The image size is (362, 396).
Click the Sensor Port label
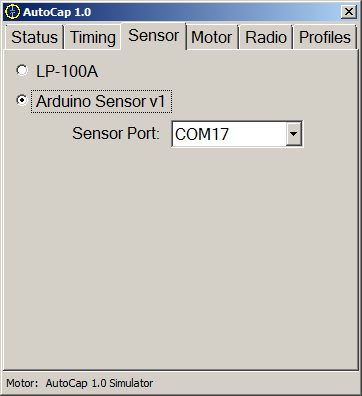116,134
